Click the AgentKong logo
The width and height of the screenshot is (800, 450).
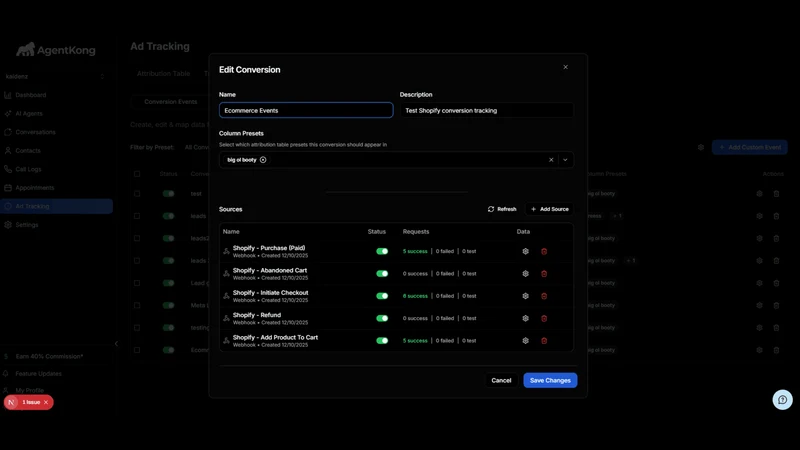pos(56,49)
